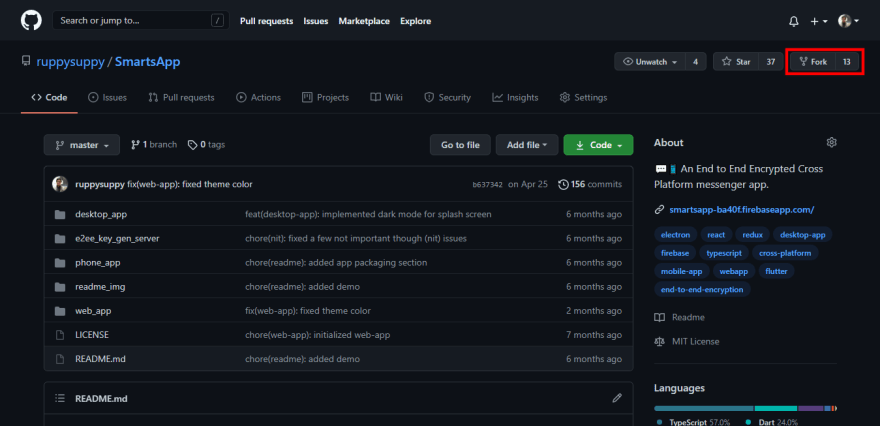Open commit added app packaging section
The height and width of the screenshot is (426, 880).
coord(336,263)
